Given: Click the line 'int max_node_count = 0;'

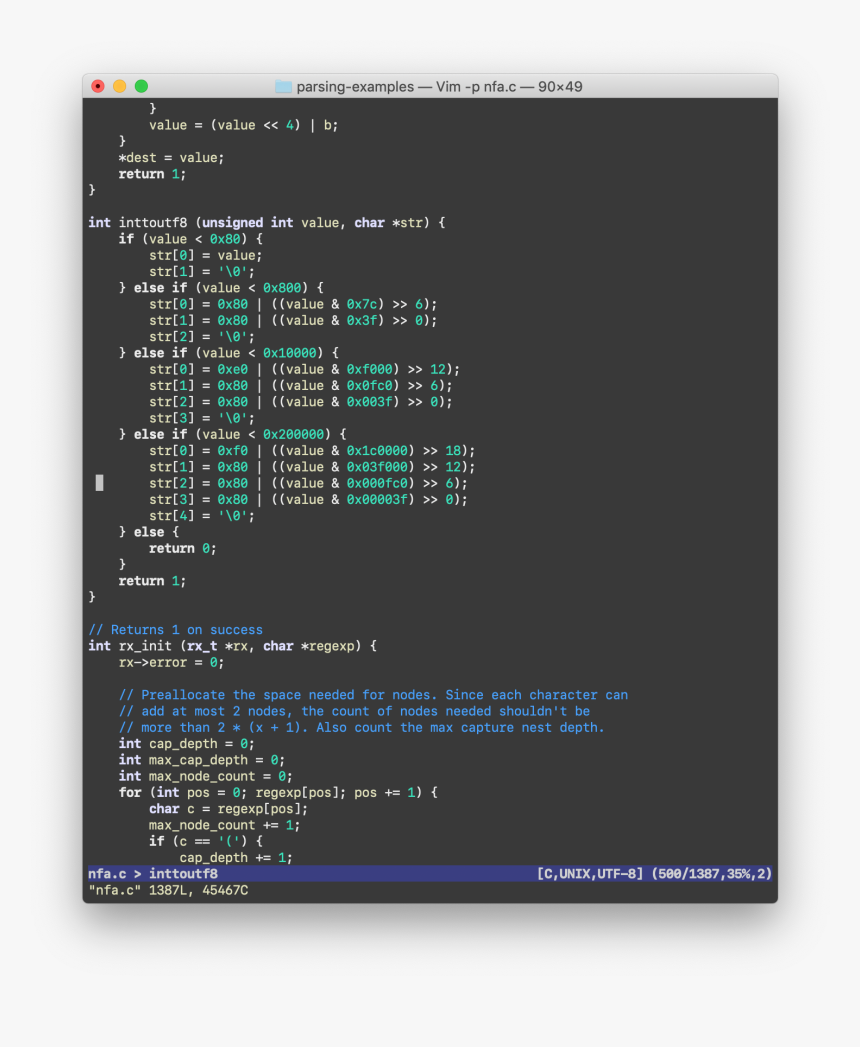Looking at the screenshot, I should click(x=206, y=776).
